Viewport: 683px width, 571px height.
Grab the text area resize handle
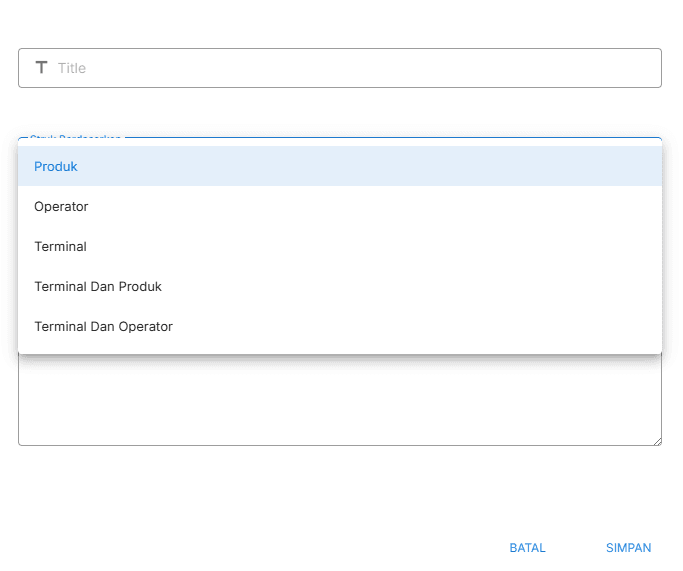tap(656, 440)
